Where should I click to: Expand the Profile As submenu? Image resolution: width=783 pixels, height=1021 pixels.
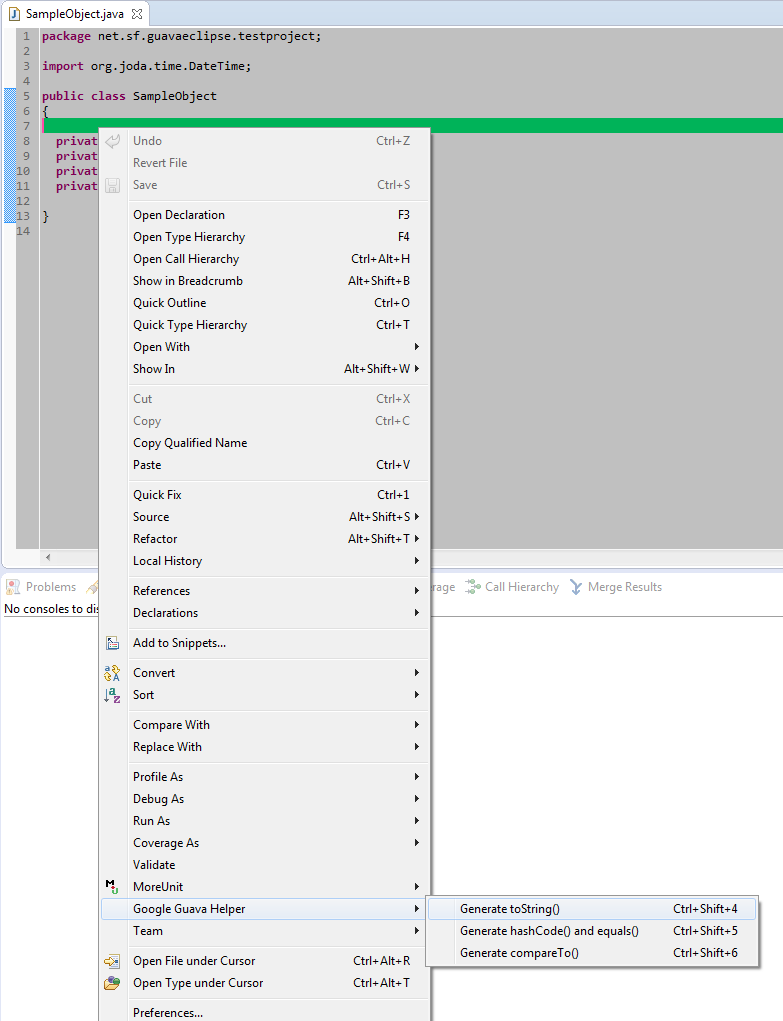click(264, 777)
